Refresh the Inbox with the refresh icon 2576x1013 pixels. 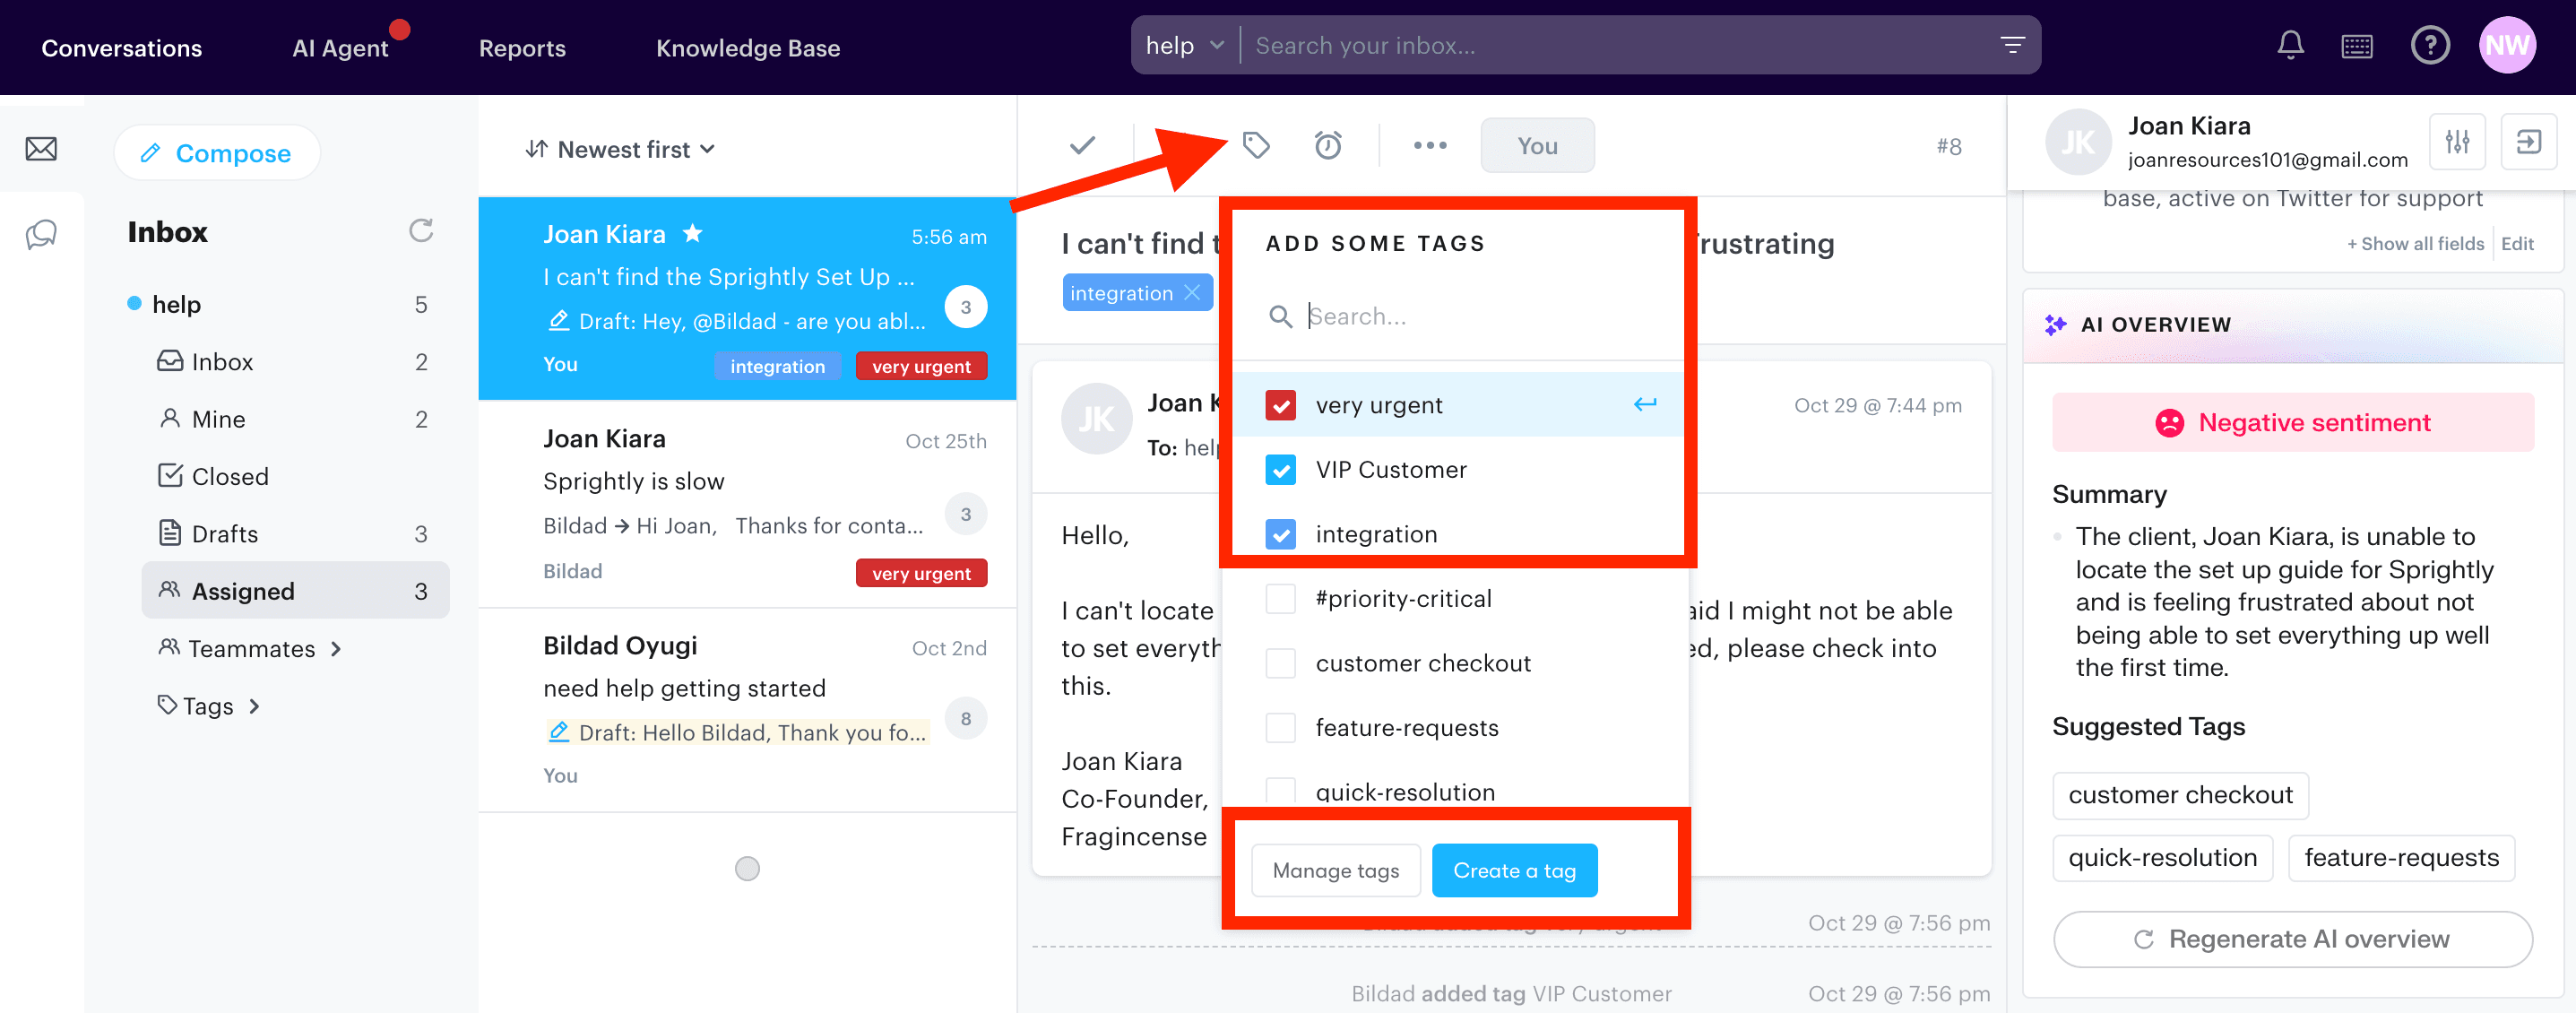[421, 231]
